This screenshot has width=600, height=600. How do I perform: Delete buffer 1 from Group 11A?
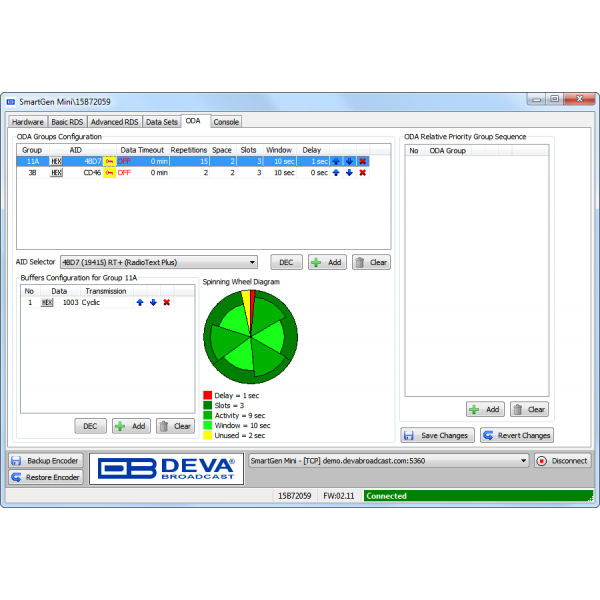tap(167, 303)
